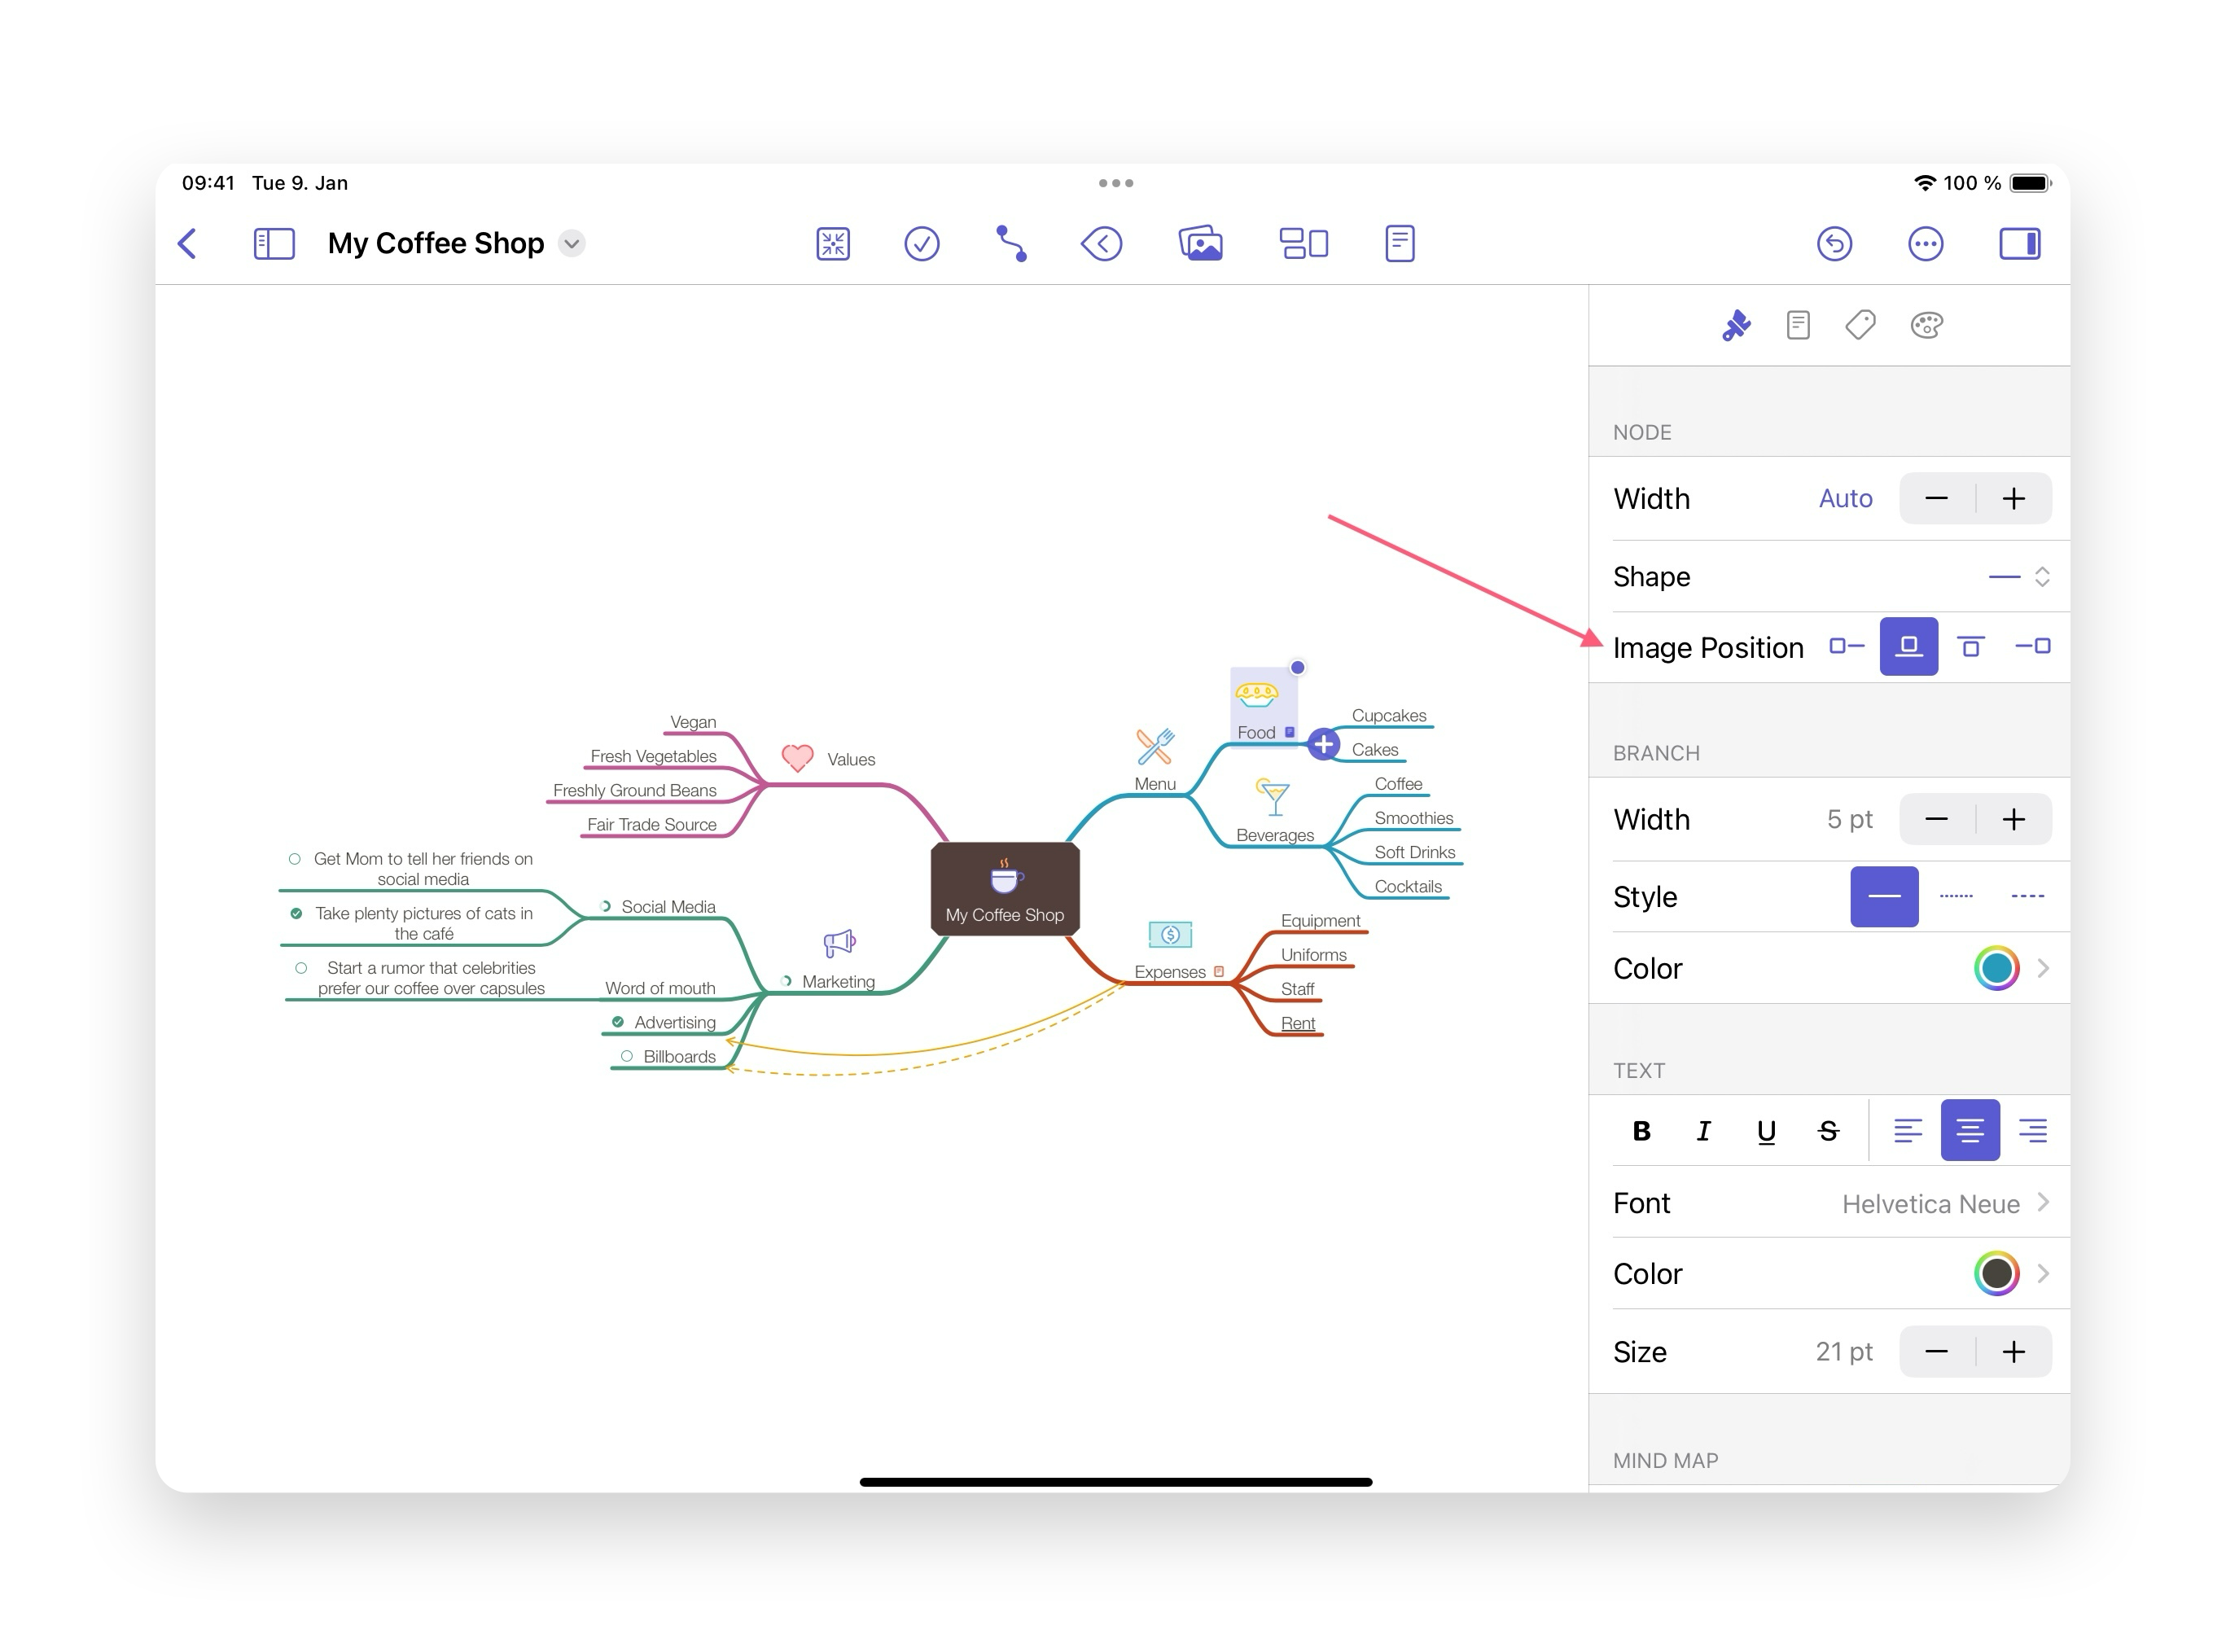Screen dimensions: 2226x1652
Task: Select the Style brush tab in inspector
Action: tap(1737, 325)
